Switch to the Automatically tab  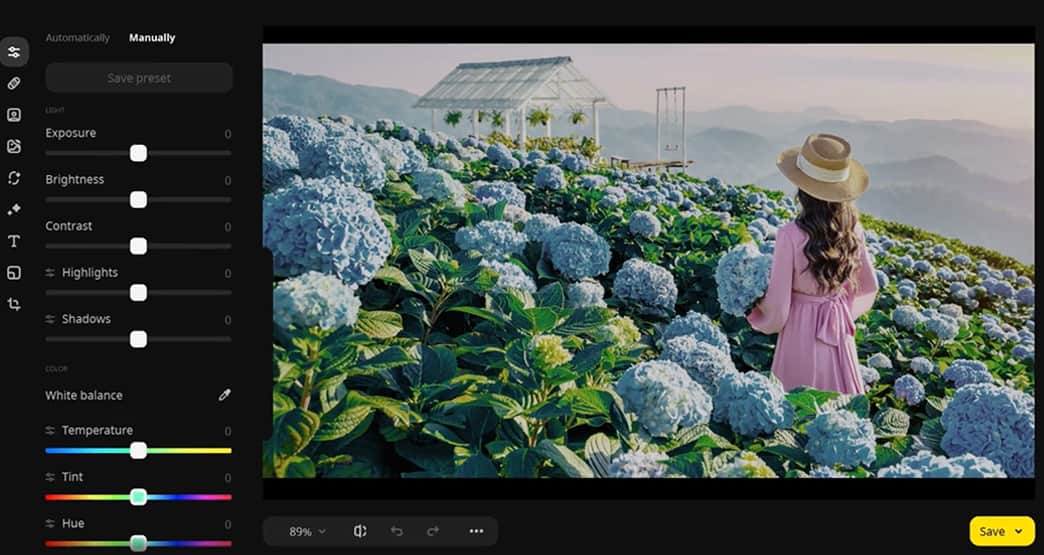[77, 38]
